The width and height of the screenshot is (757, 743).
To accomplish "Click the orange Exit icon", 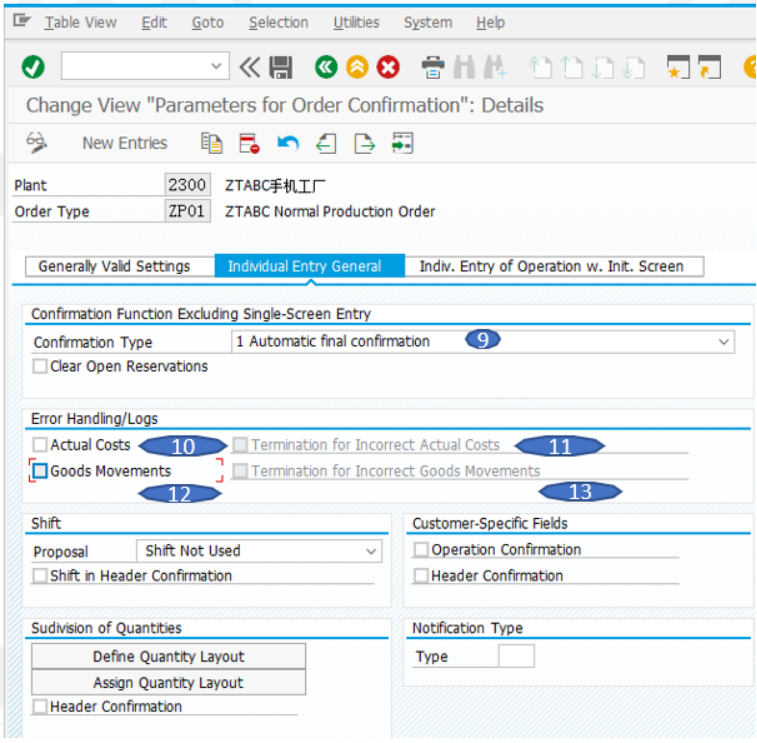I will [x=357, y=67].
